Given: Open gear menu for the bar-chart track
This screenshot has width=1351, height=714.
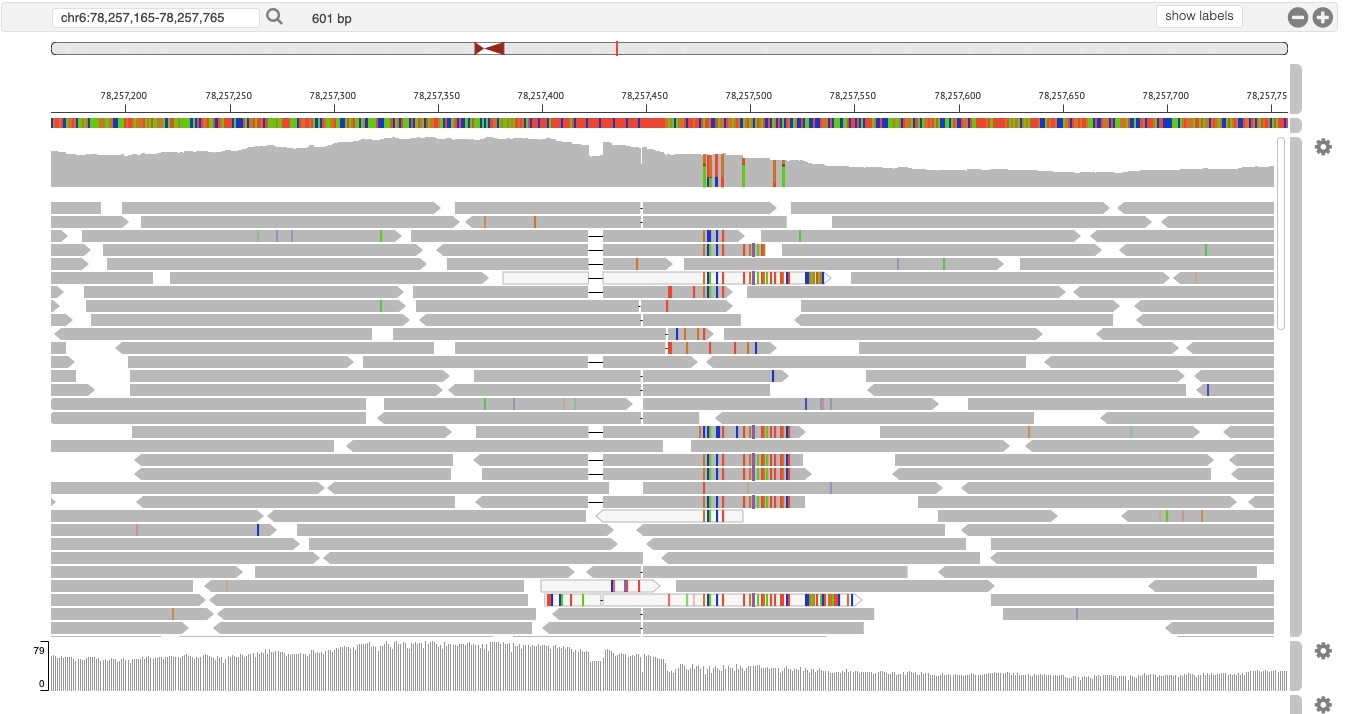Looking at the screenshot, I should coord(1323,651).
